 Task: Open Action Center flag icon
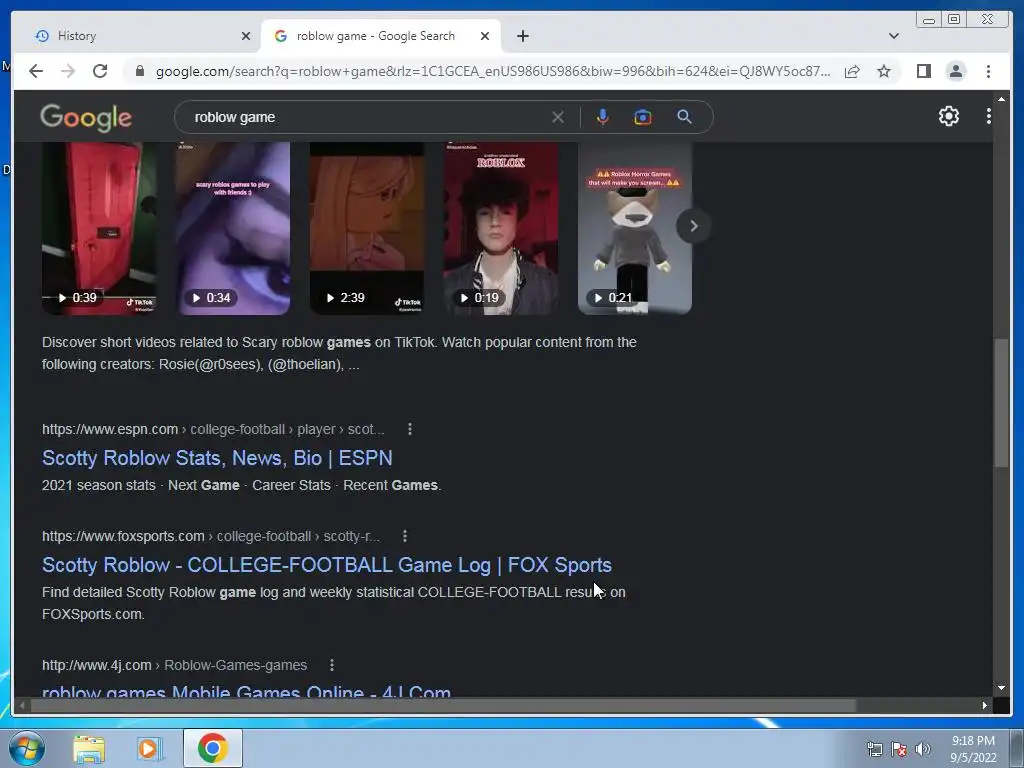click(899, 749)
